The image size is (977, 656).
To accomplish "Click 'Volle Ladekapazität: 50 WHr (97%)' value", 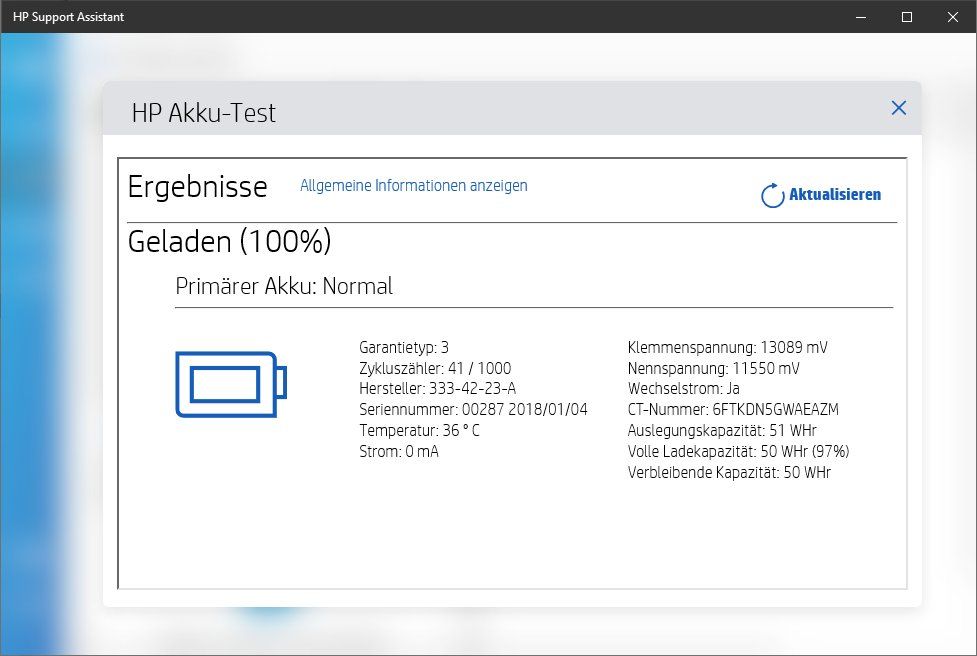I will 738,451.
